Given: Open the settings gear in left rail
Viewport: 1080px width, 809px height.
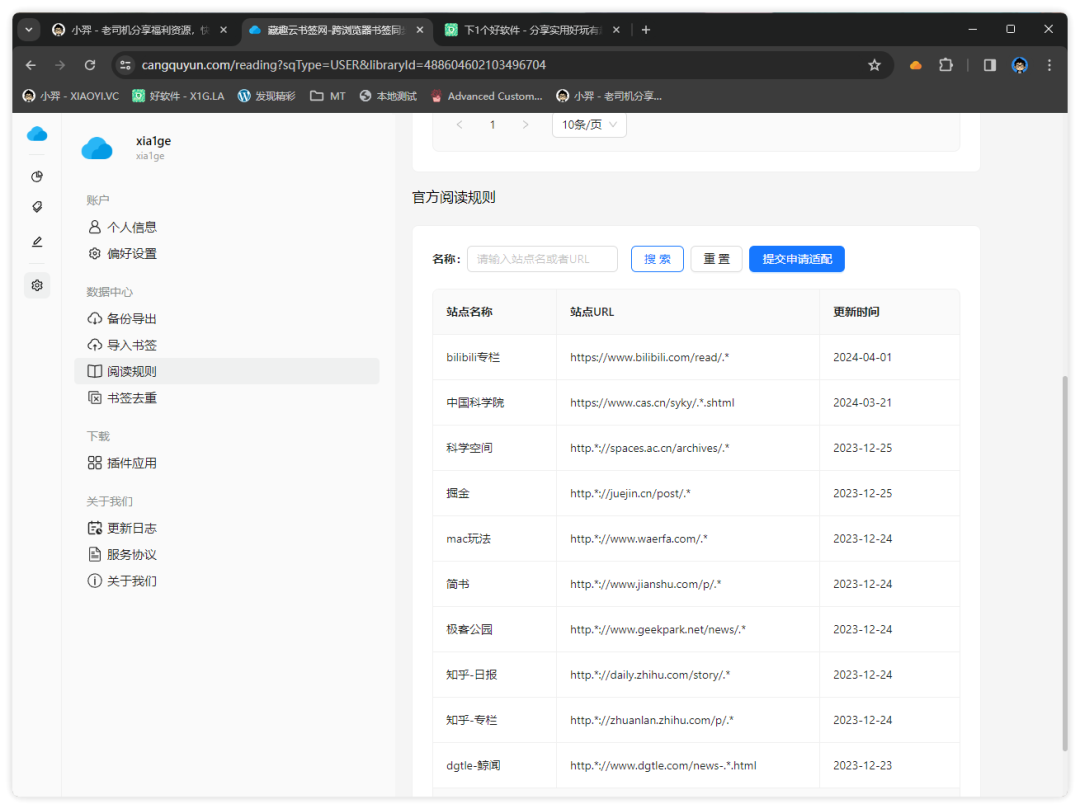Looking at the screenshot, I should click(37, 285).
